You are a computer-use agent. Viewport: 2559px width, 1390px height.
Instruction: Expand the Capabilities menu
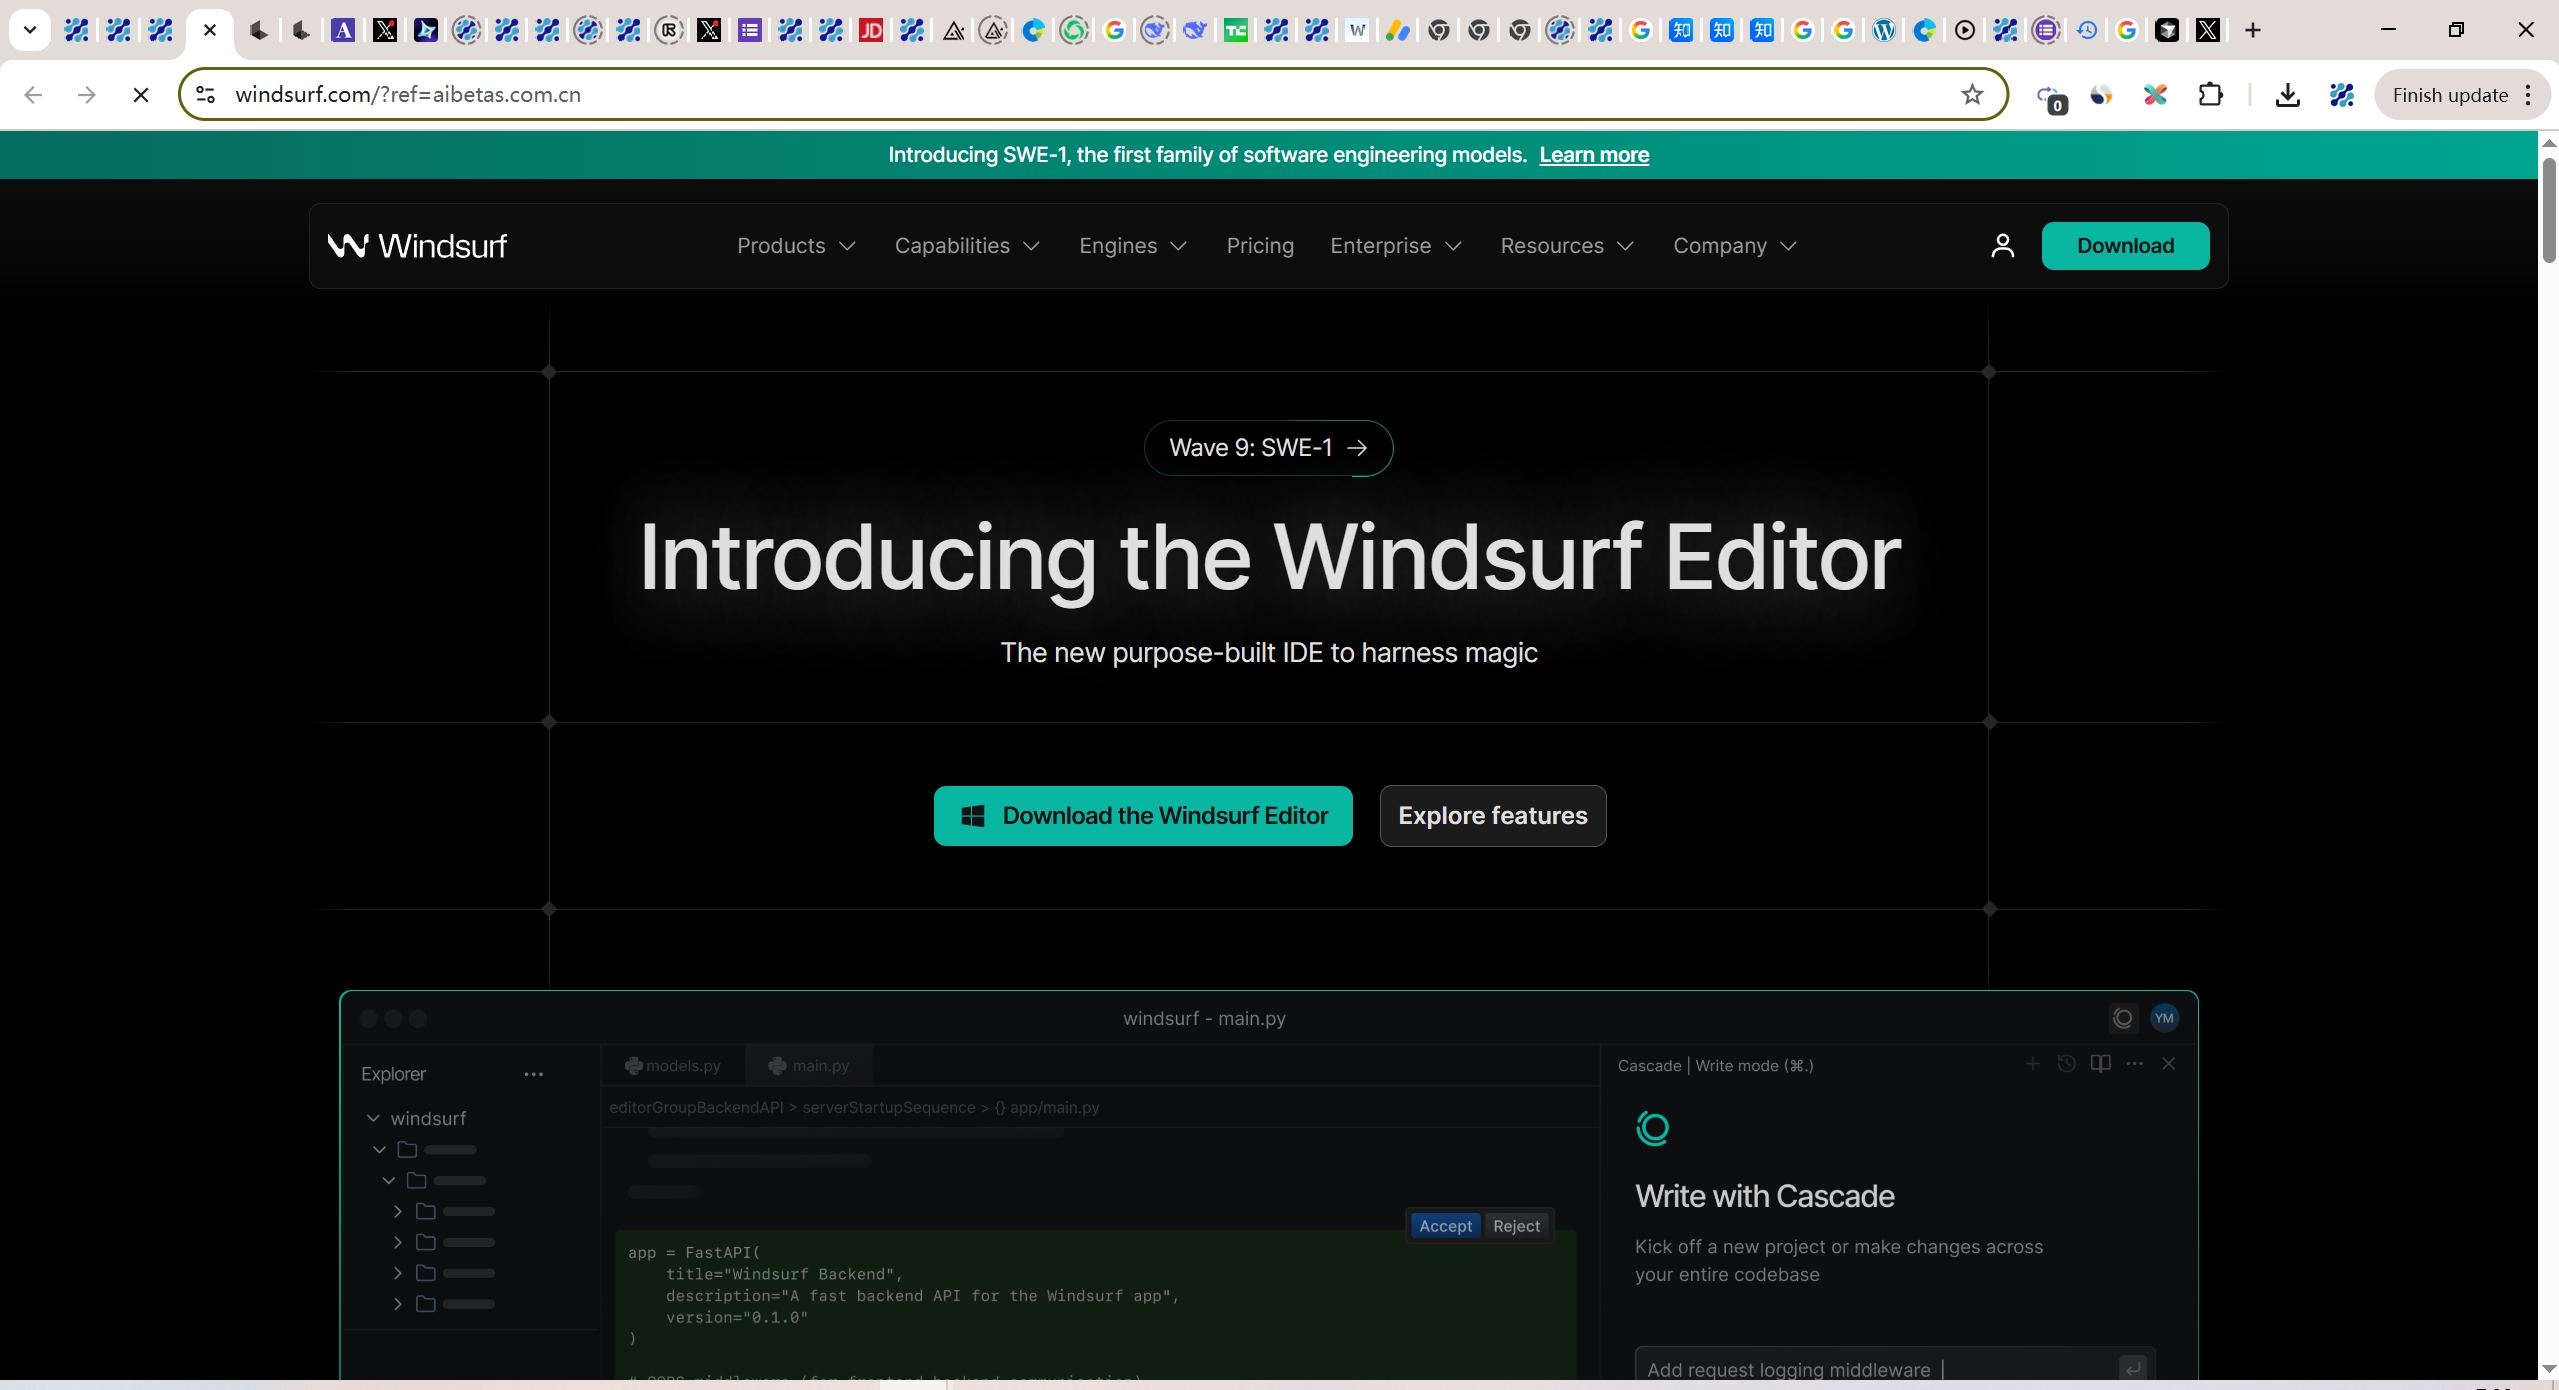tap(967, 246)
